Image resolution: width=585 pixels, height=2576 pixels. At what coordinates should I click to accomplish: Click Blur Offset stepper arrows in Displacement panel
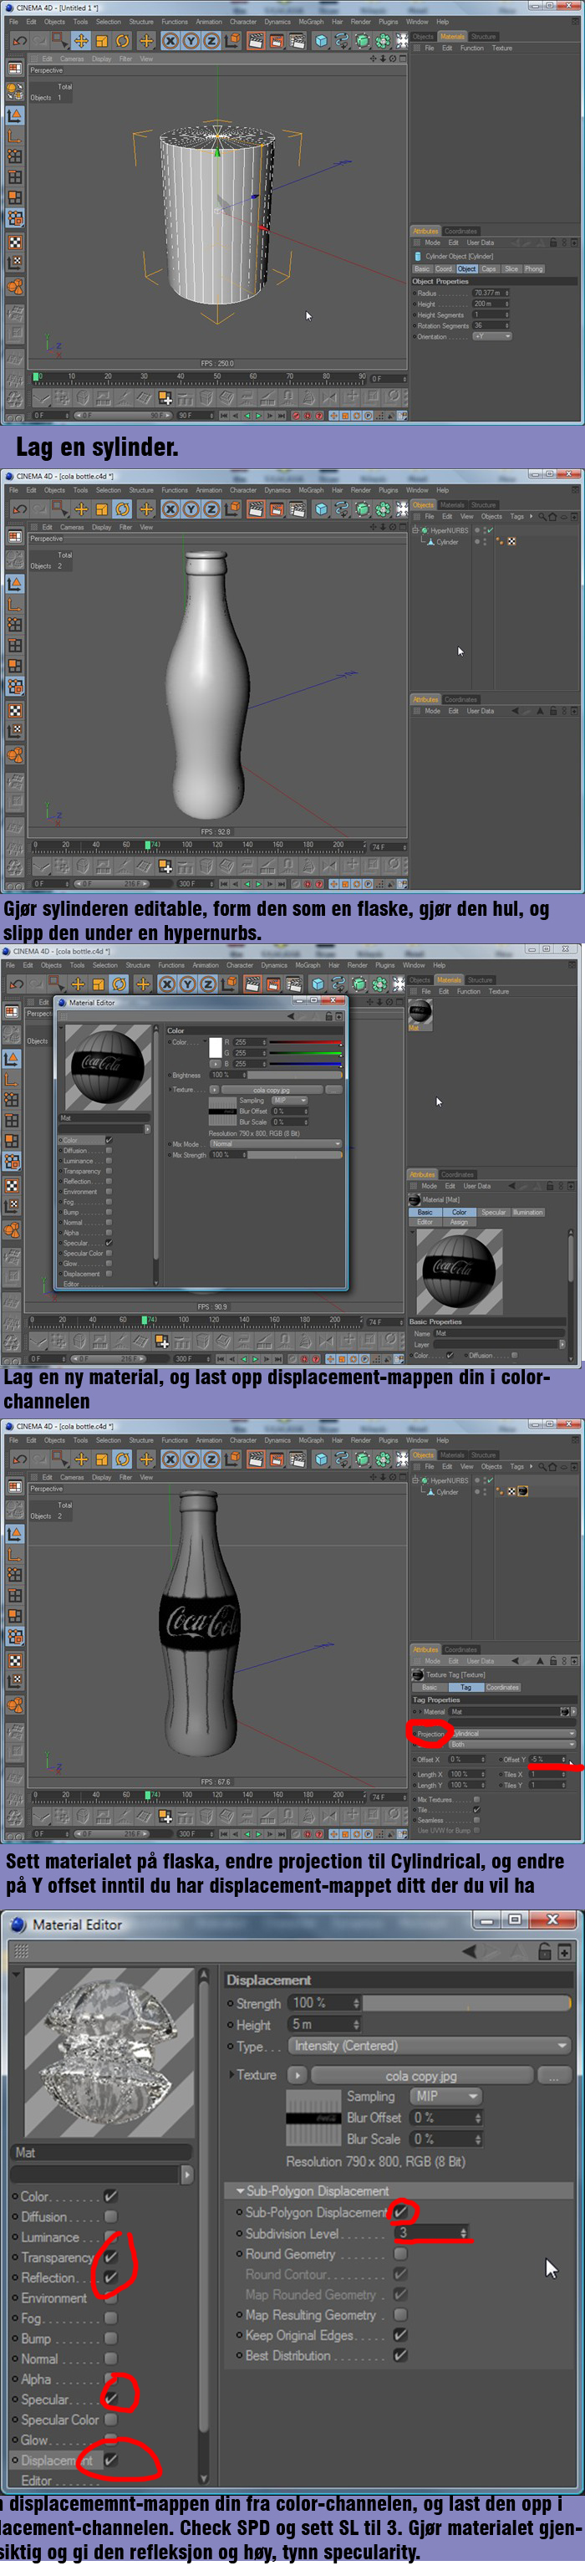click(x=477, y=2117)
